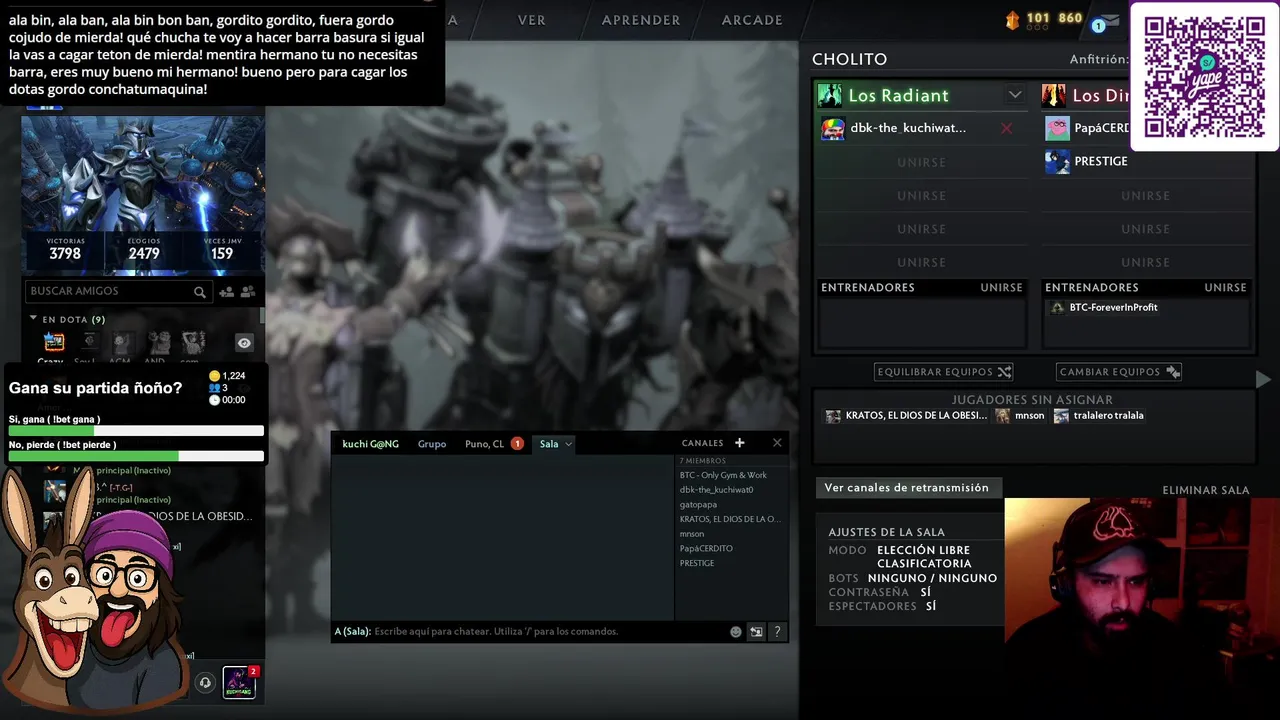This screenshot has width=1280, height=720.
Task: Click PRESTIGE player avatar
Action: click(1057, 161)
